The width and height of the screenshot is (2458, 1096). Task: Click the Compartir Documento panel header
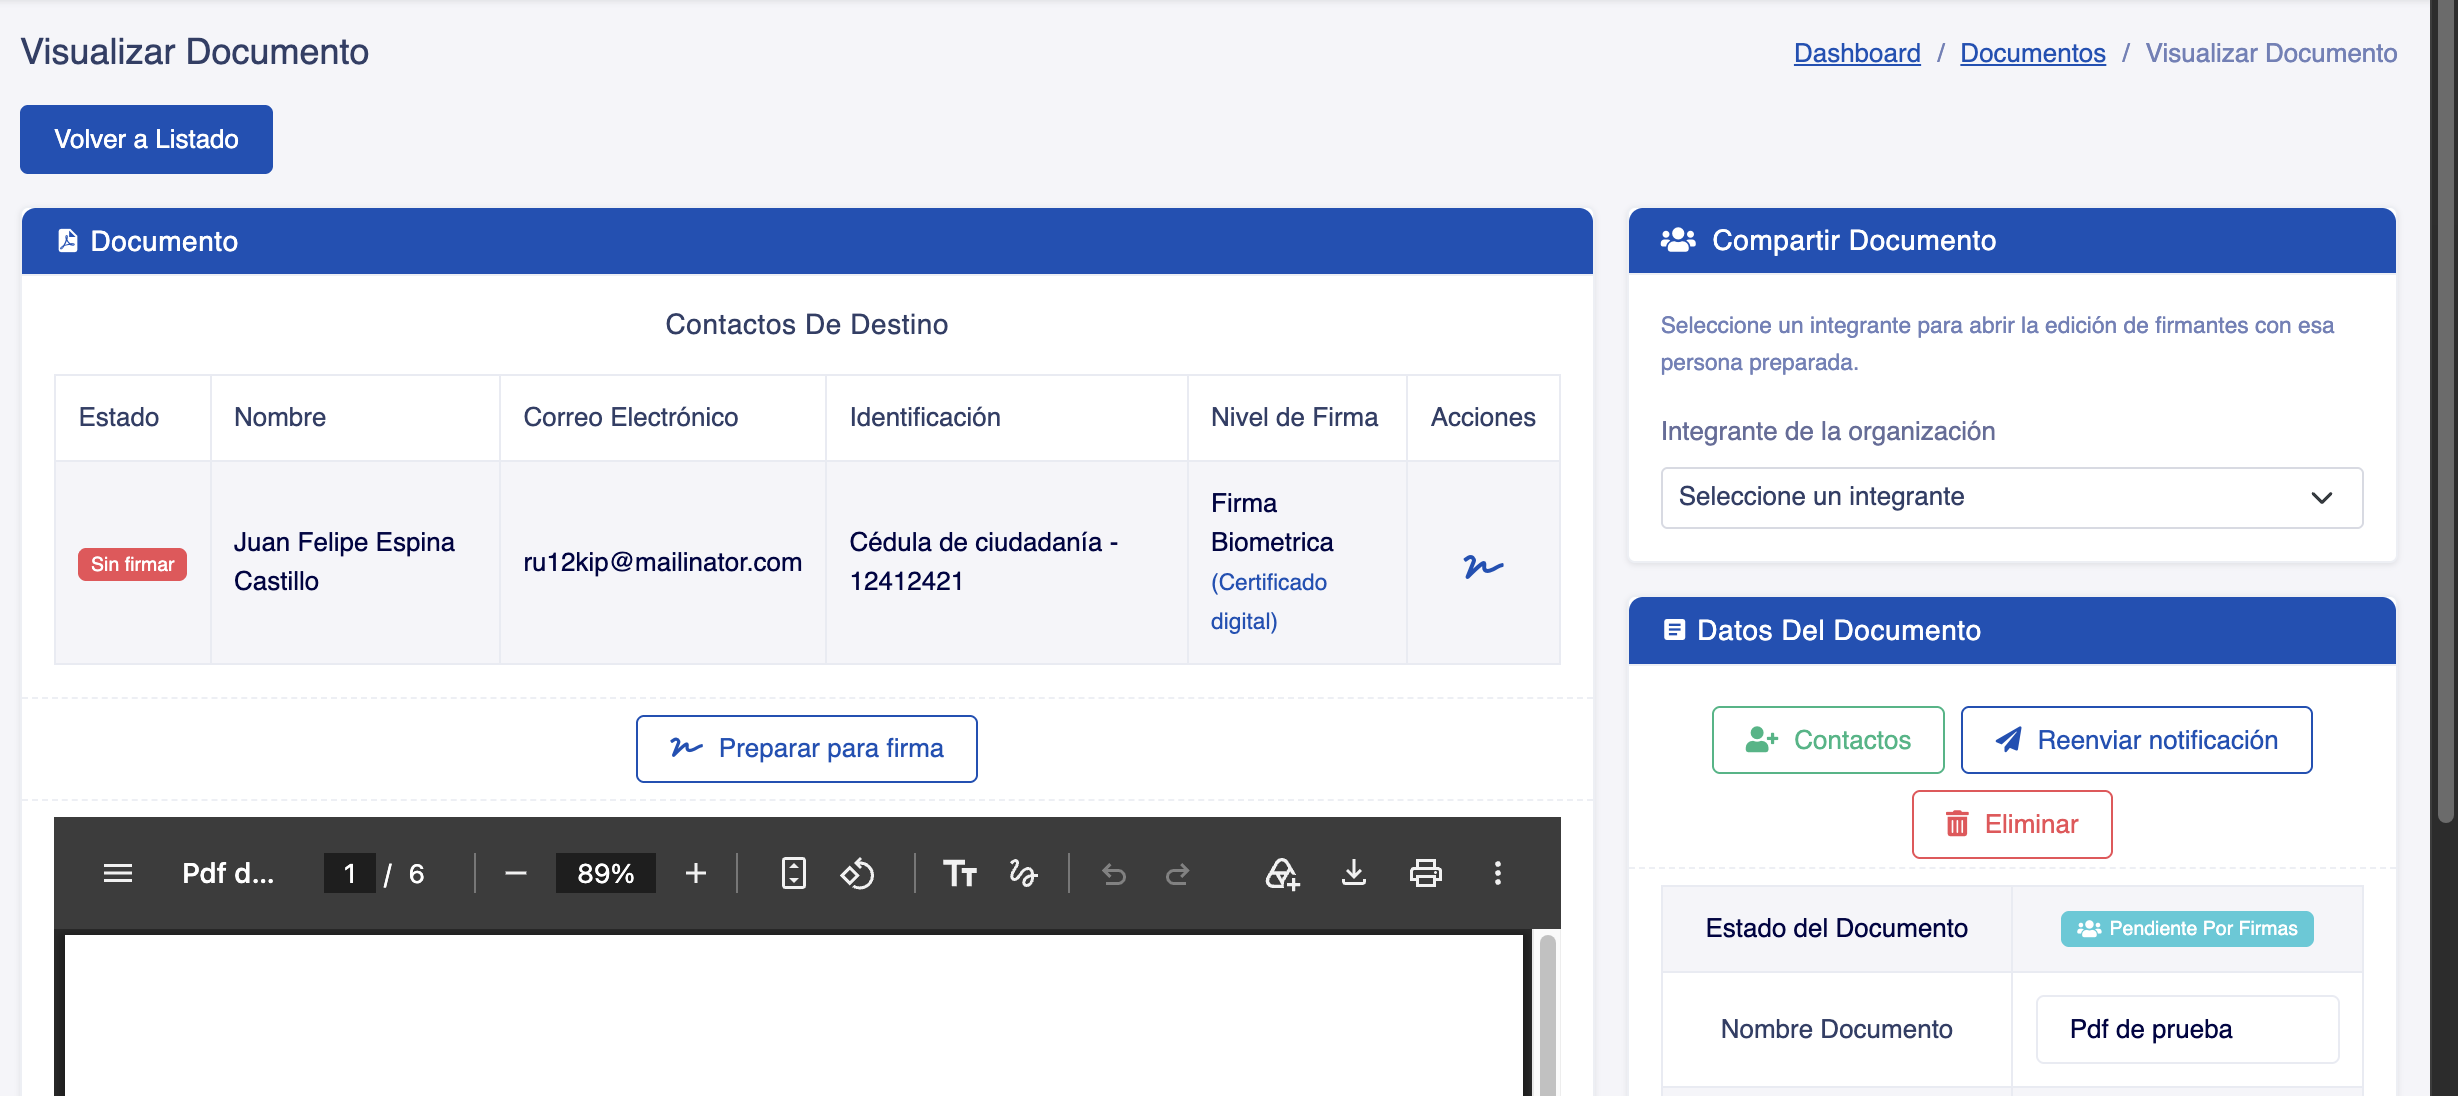(2012, 240)
